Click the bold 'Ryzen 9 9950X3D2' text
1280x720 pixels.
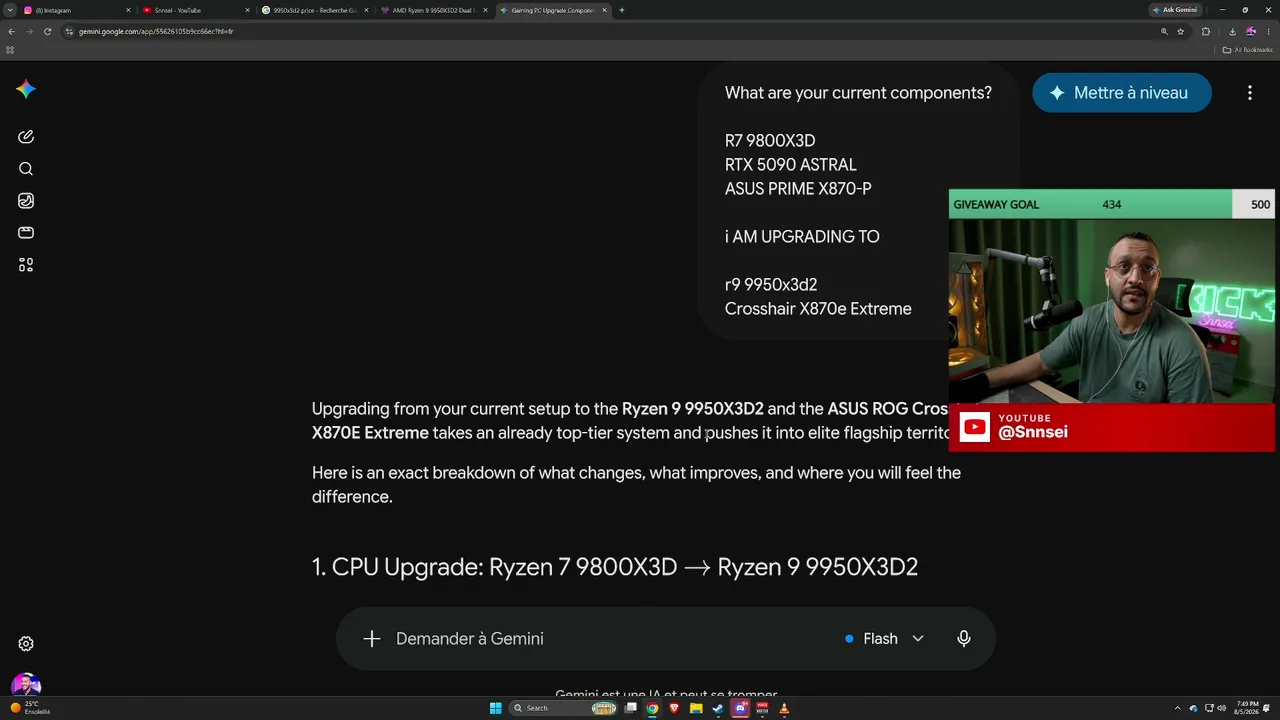693,409
